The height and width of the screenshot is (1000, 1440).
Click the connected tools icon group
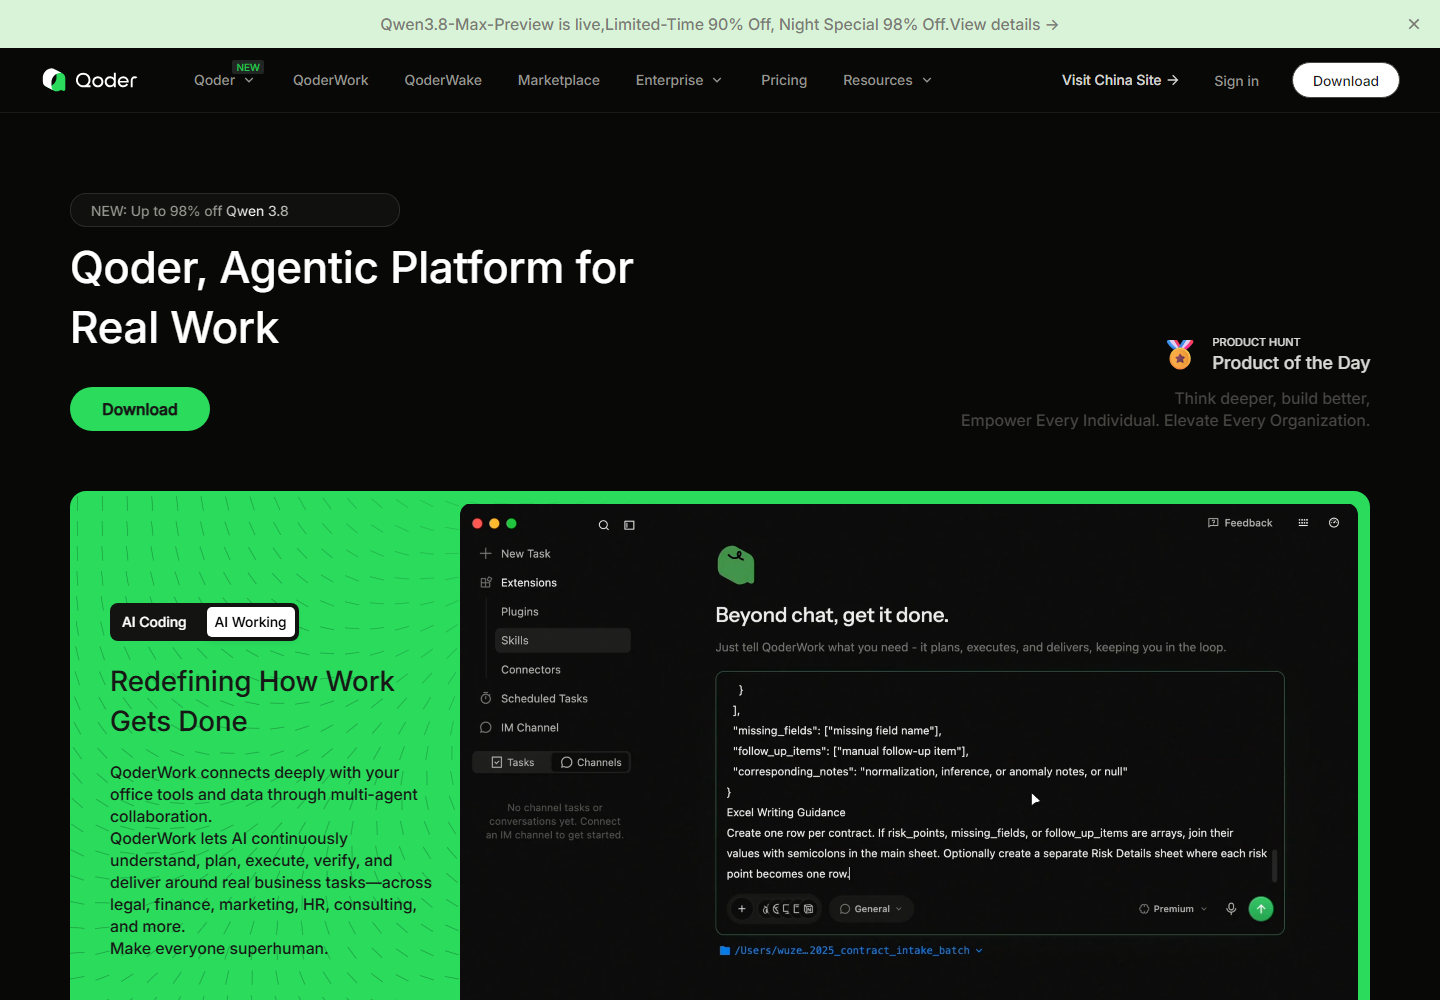[788, 909]
